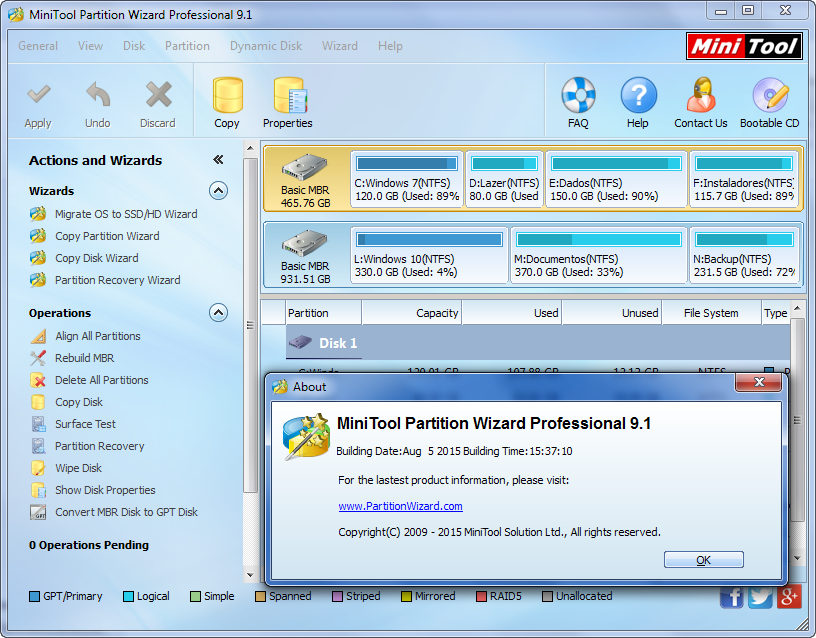Screen dimensions: 816x638
Task: Open the Google Plus social icon
Action: pos(788,596)
